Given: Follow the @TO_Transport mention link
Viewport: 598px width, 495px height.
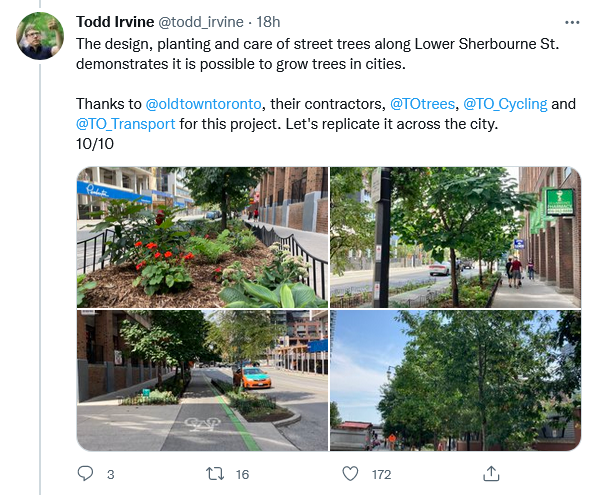Looking at the screenshot, I should click(125, 124).
